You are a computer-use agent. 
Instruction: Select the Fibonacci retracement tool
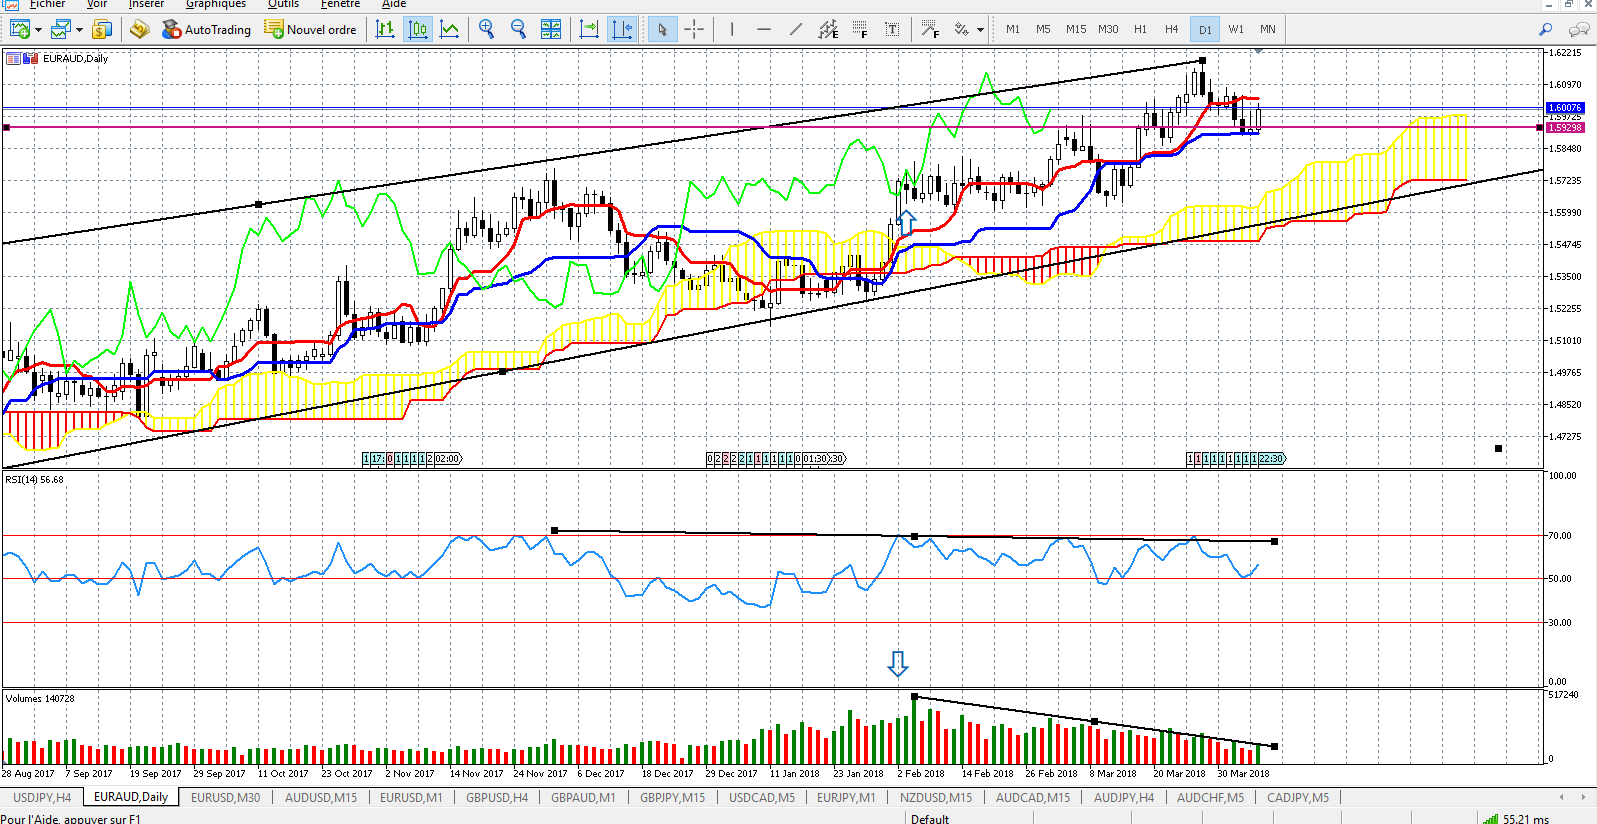point(860,29)
